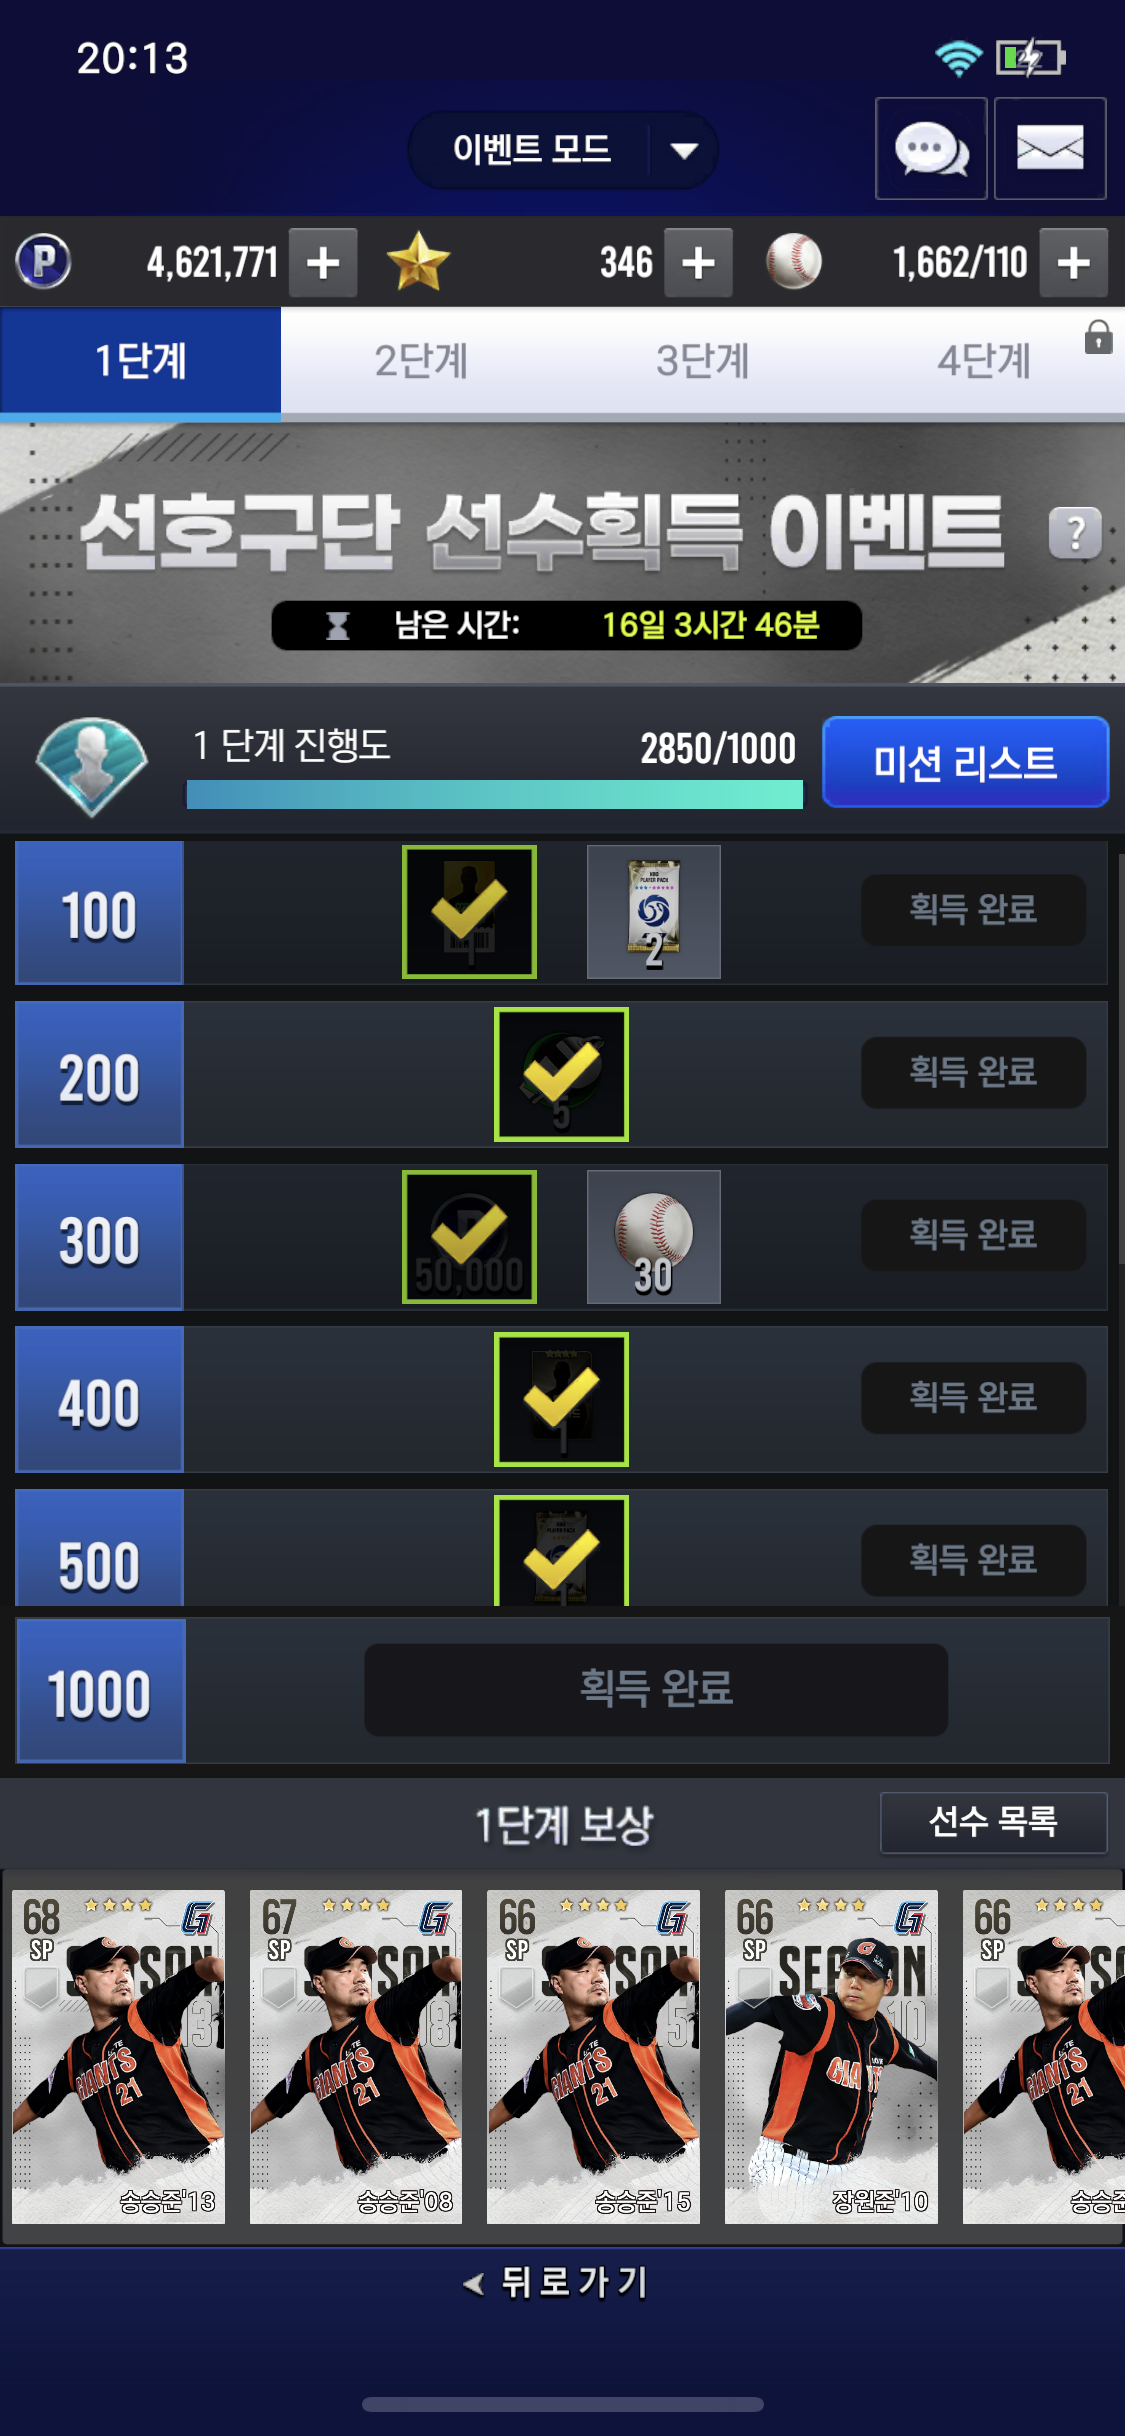This screenshot has width=1125, height=2436.
Task: Click the 1 단계 진행도 progress bar
Action: pos(494,794)
